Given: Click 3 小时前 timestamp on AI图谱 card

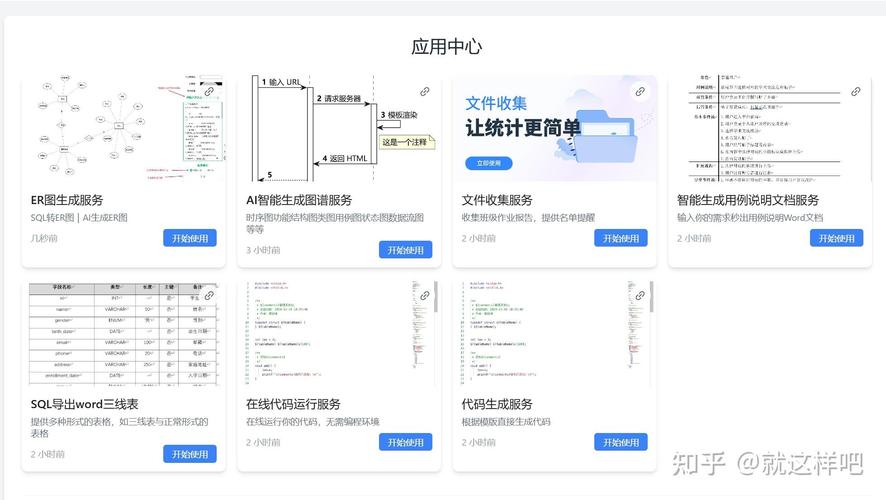Looking at the screenshot, I should click(x=263, y=250).
